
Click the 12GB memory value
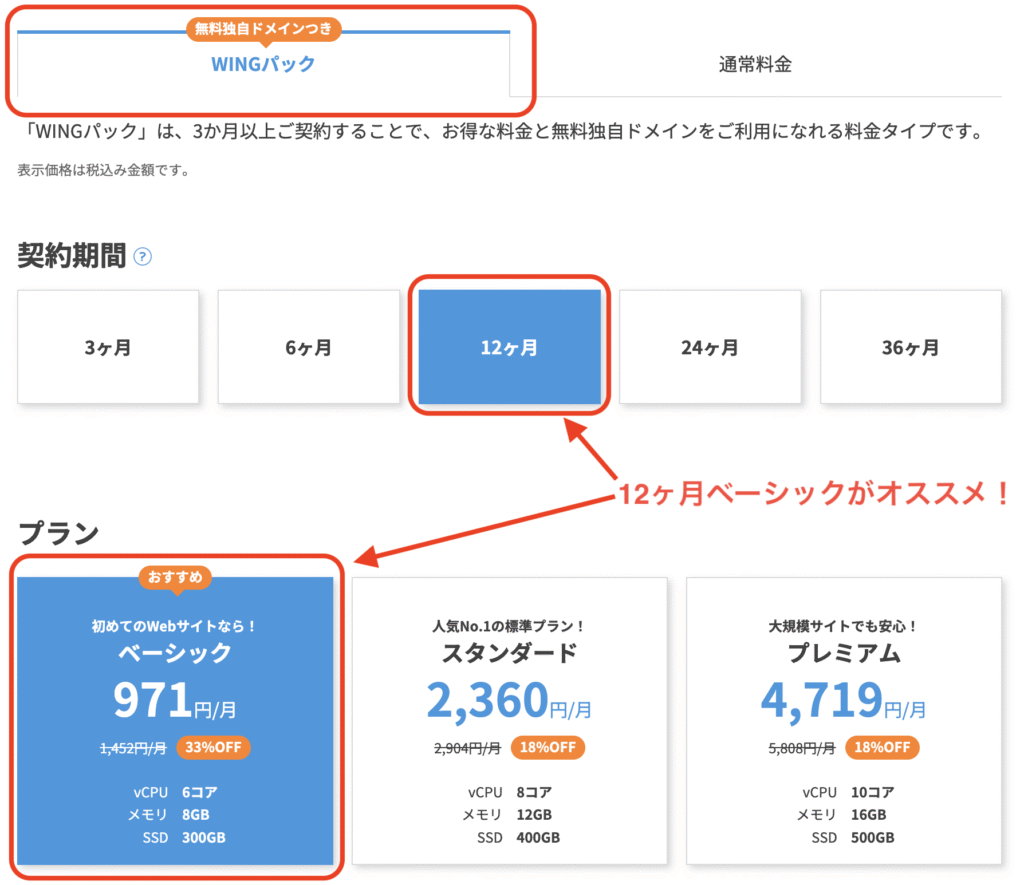[534, 814]
